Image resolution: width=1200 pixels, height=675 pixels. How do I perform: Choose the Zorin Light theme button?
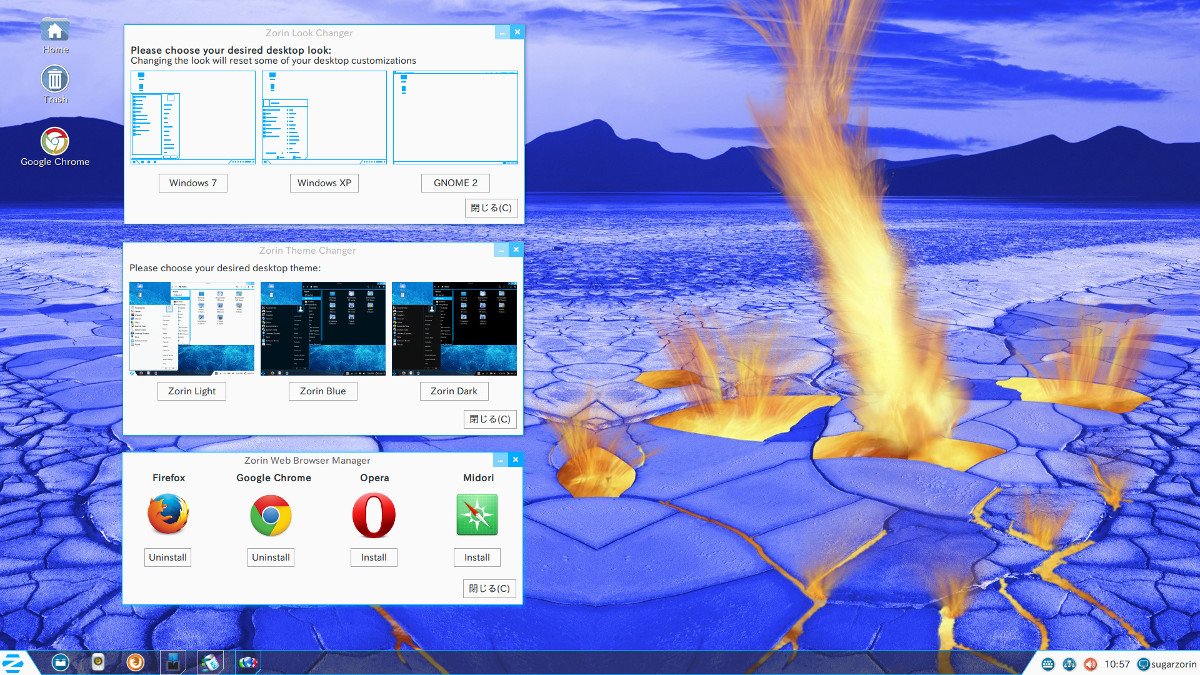coord(191,391)
